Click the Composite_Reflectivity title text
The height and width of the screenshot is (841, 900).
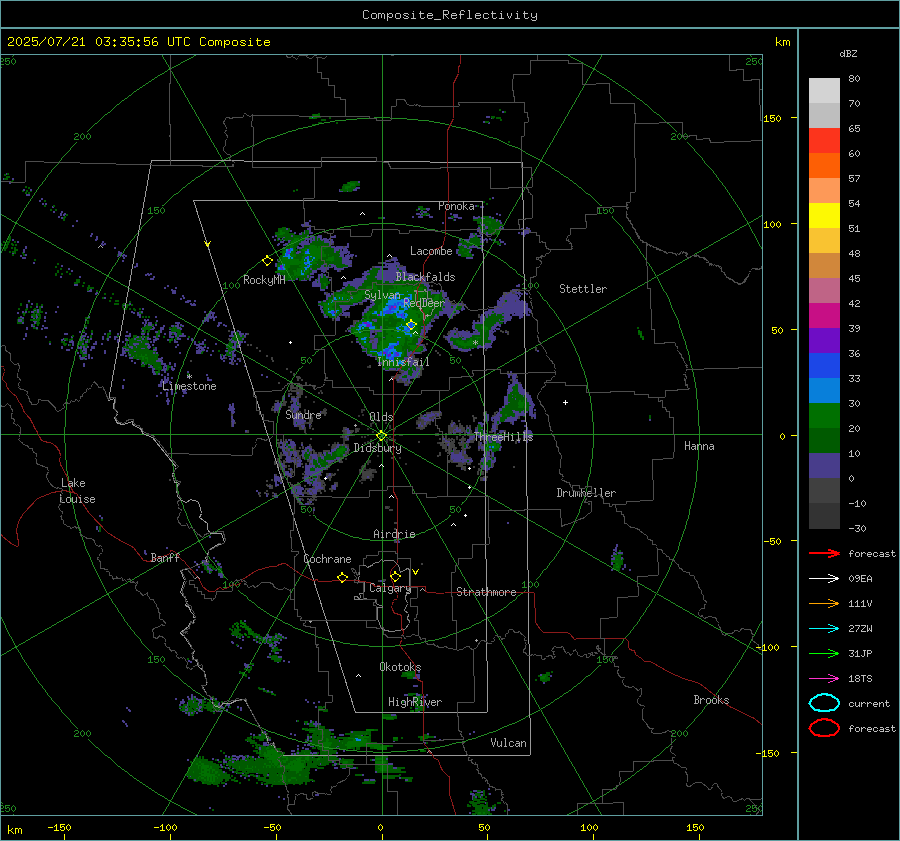449,15
